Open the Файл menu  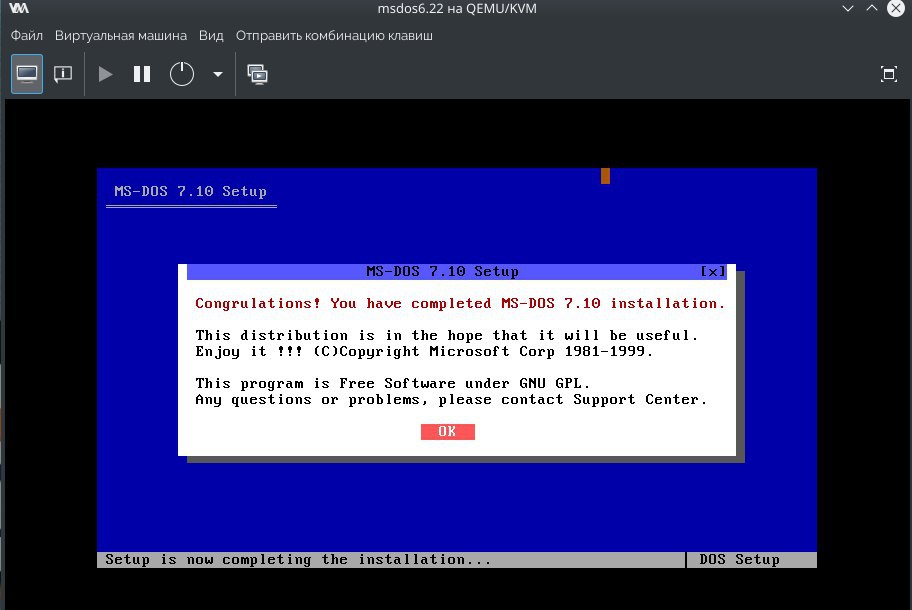[x=27, y=35]
